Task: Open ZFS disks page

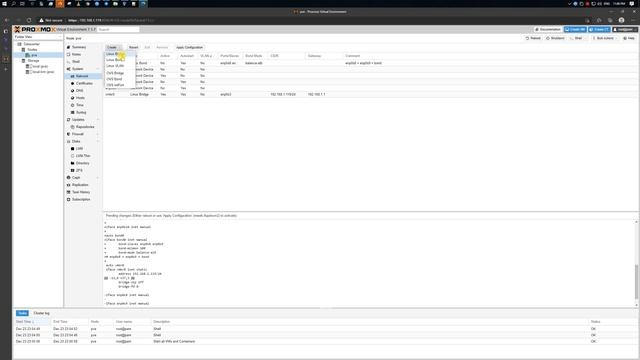Action: 79,170
